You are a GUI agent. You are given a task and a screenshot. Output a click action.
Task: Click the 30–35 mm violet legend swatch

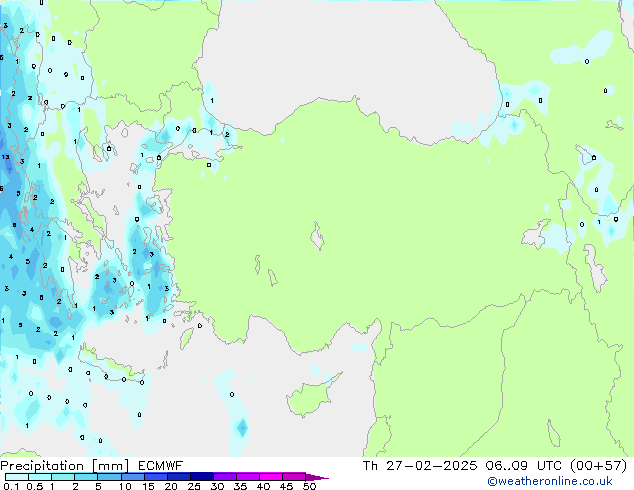click(225, 477)
